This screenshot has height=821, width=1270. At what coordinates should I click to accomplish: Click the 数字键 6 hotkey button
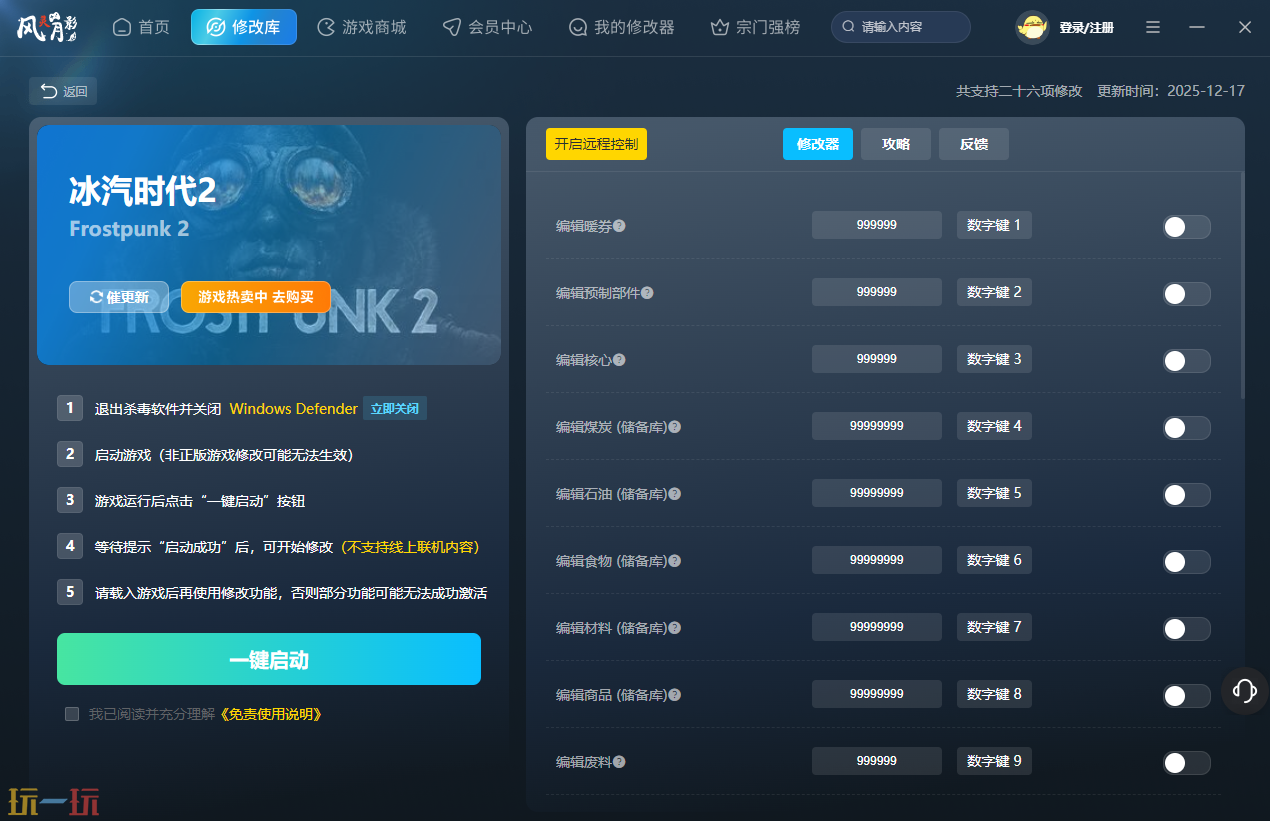pos(994,560)
